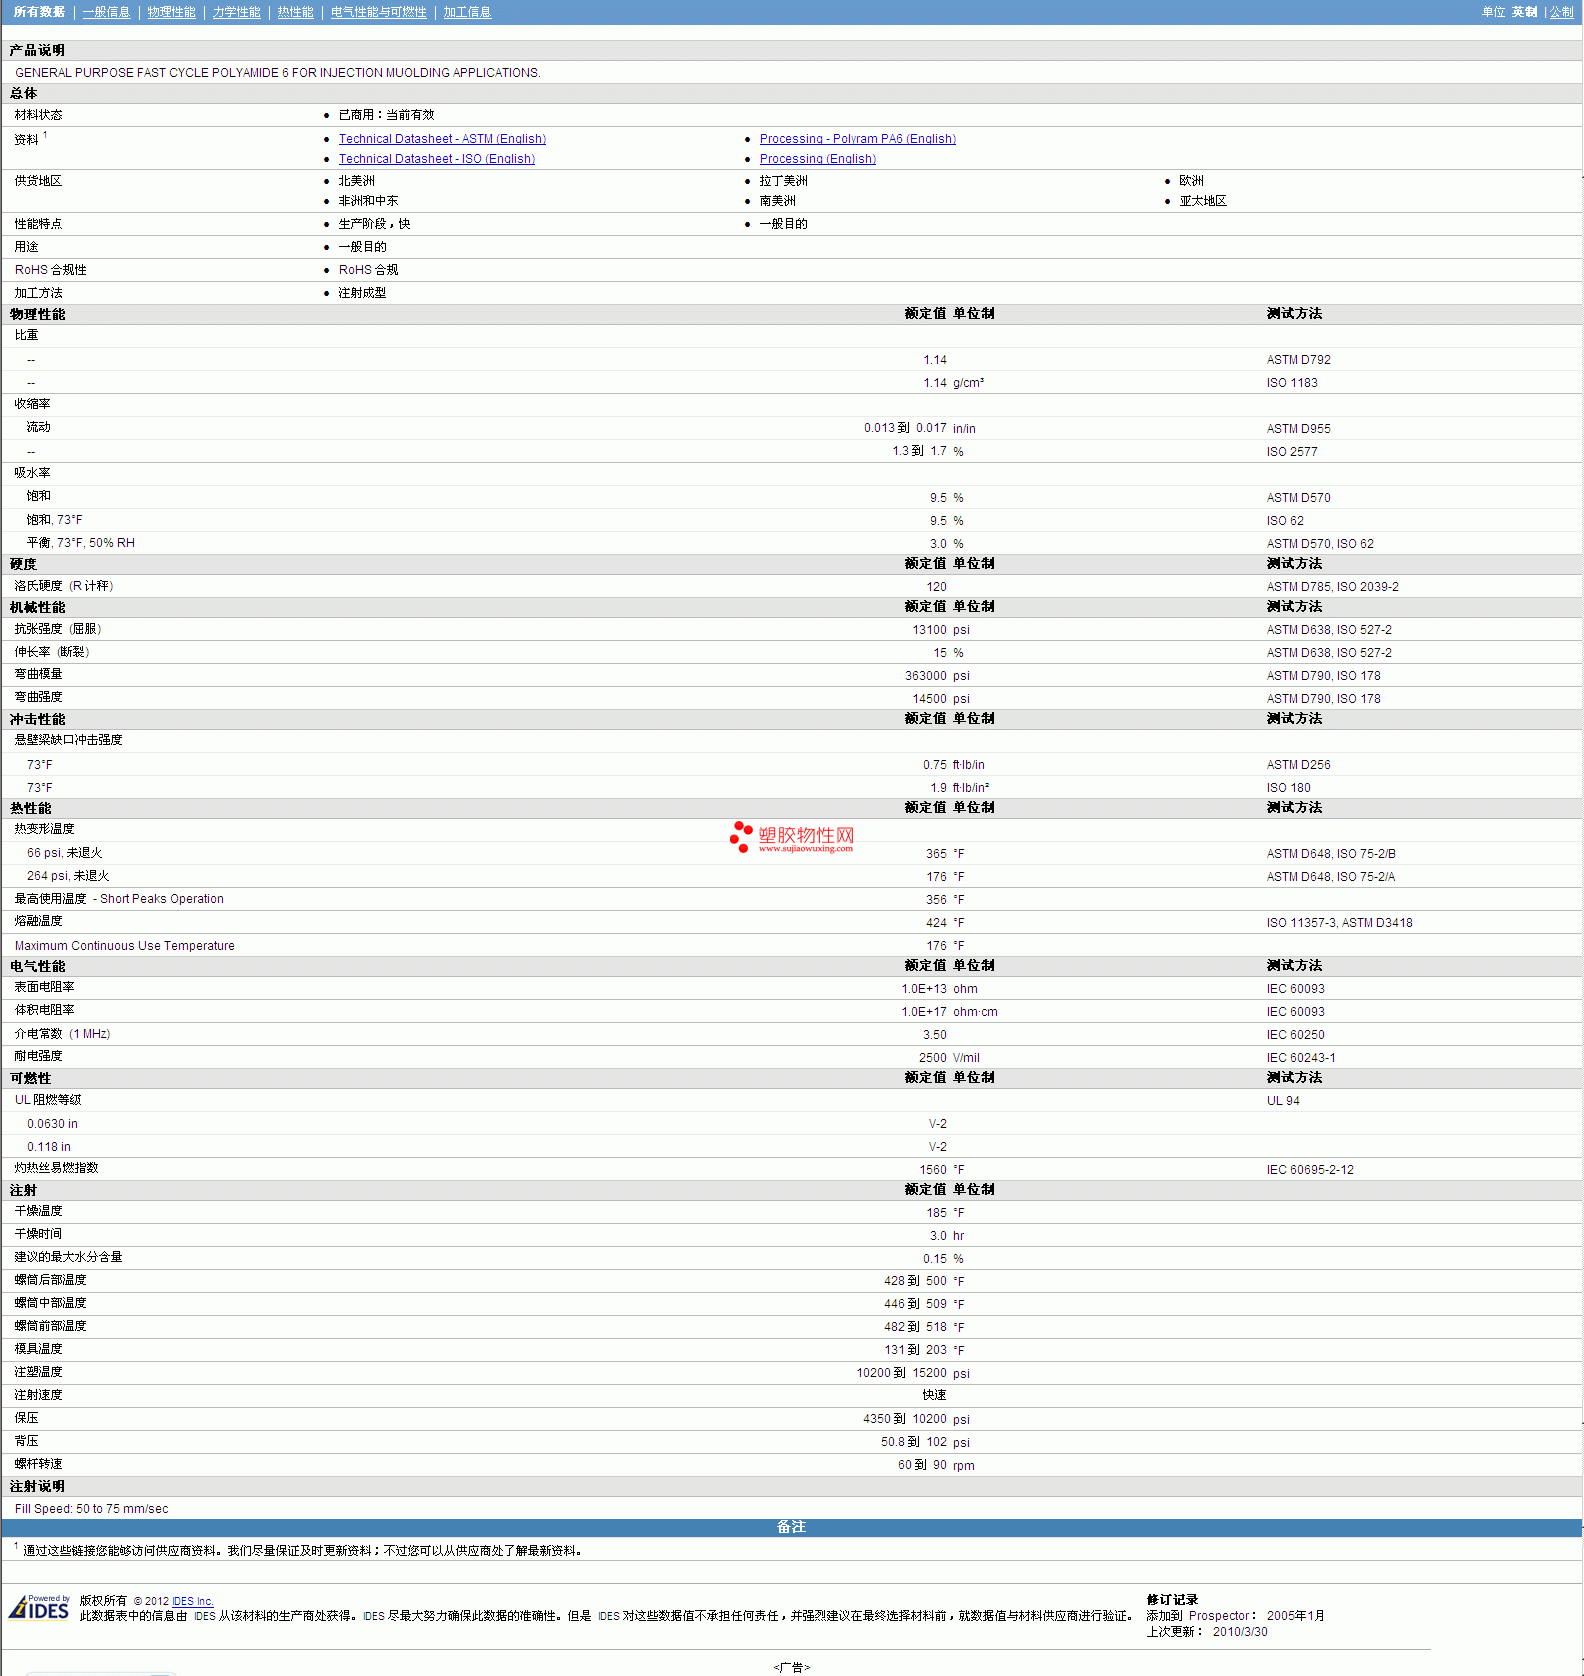Image resolution: width=1584 pixels, height=1676 pixels.
Task: Switch to the 一般信息 tab
Action: tap(106, 12)
